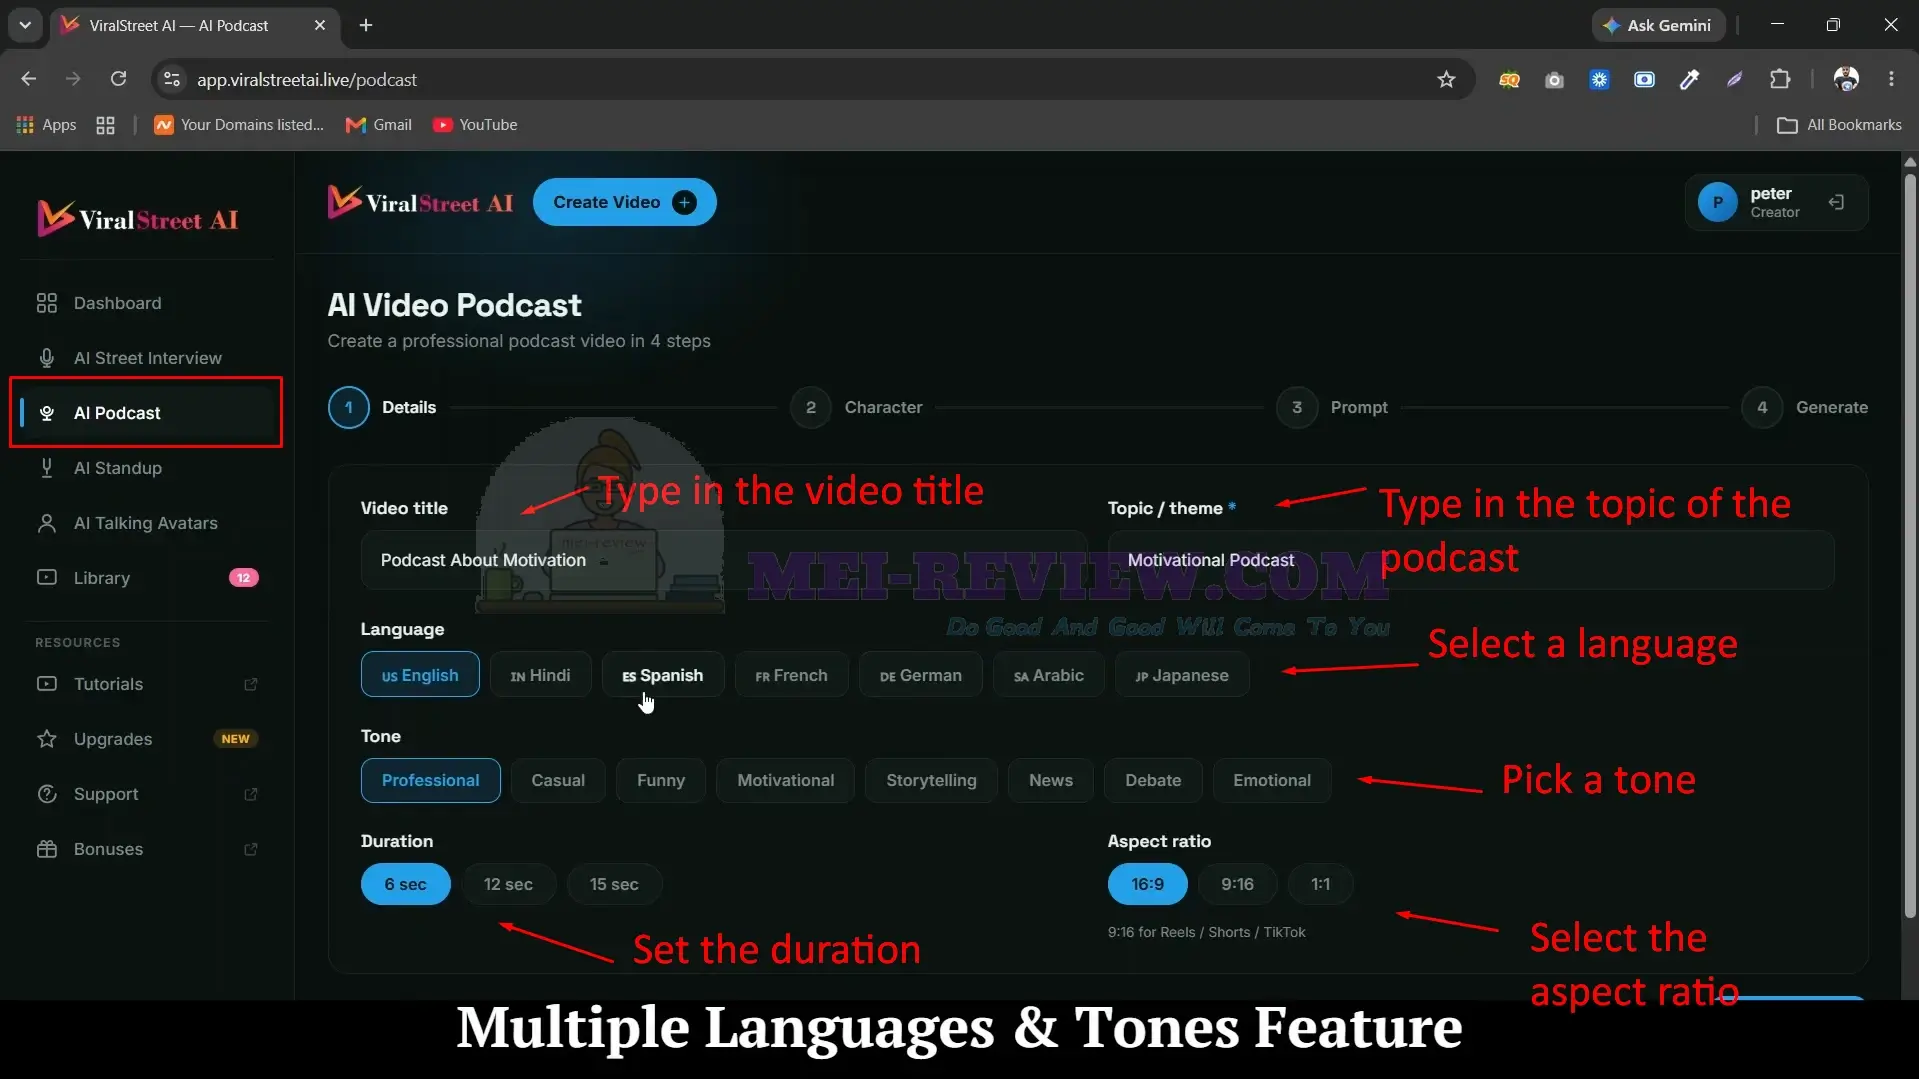
Task: Open the Gmail bookmark
Action: point(379,125)
